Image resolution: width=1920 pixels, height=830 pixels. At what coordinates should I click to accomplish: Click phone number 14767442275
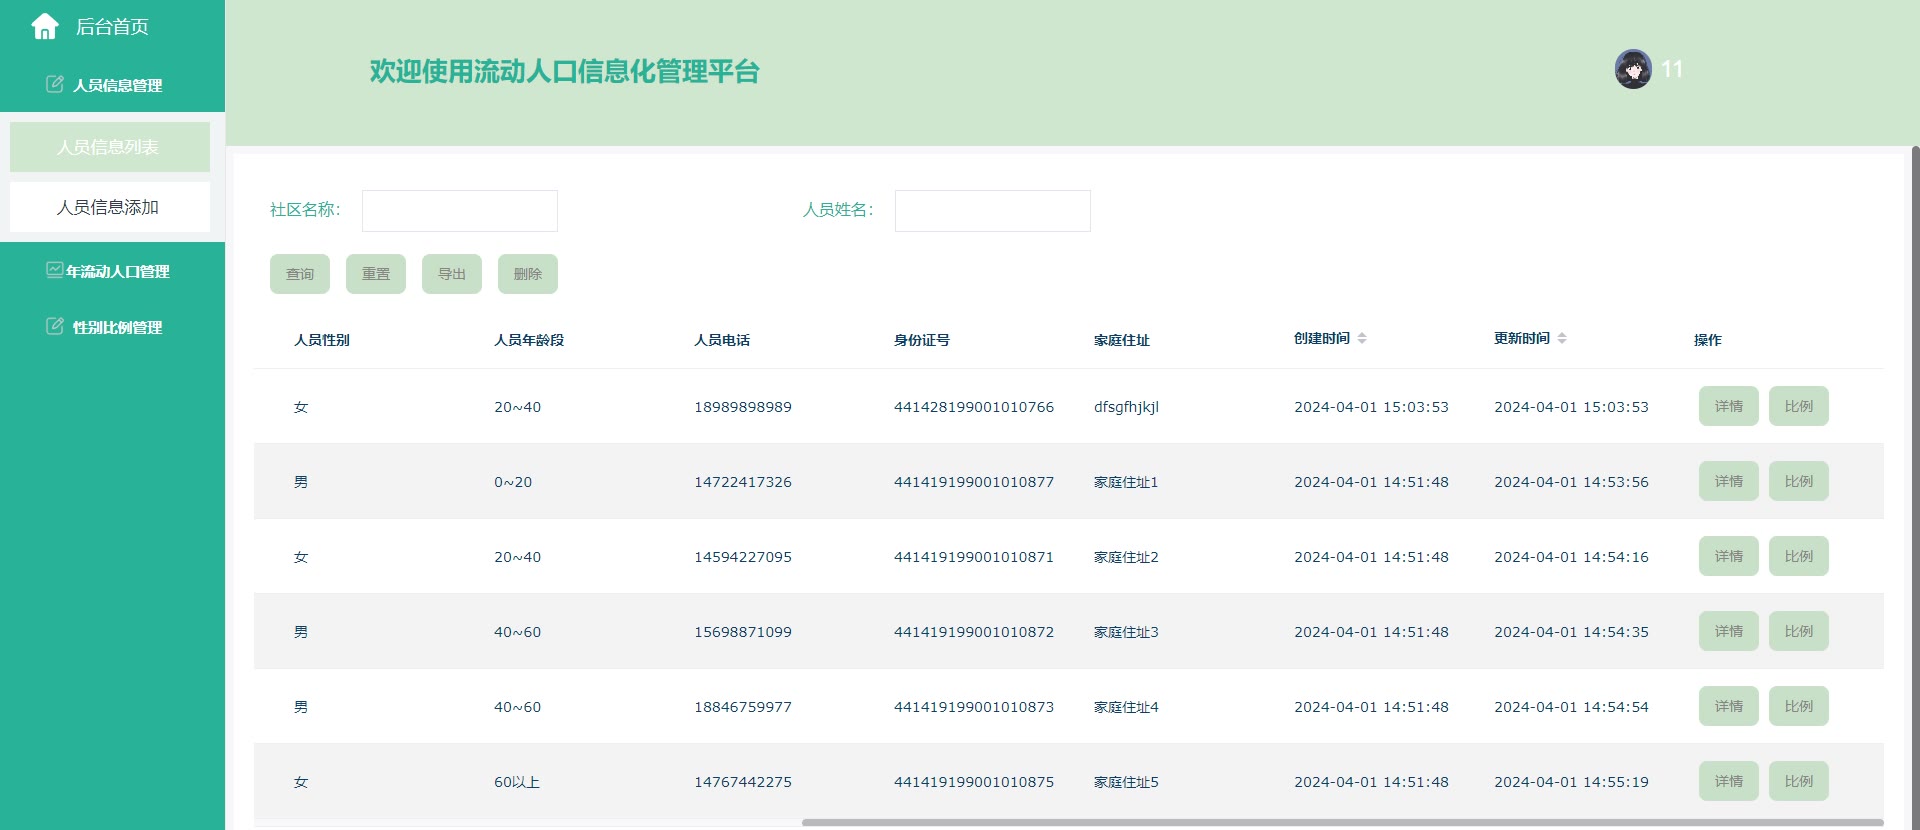pos(743,782)
